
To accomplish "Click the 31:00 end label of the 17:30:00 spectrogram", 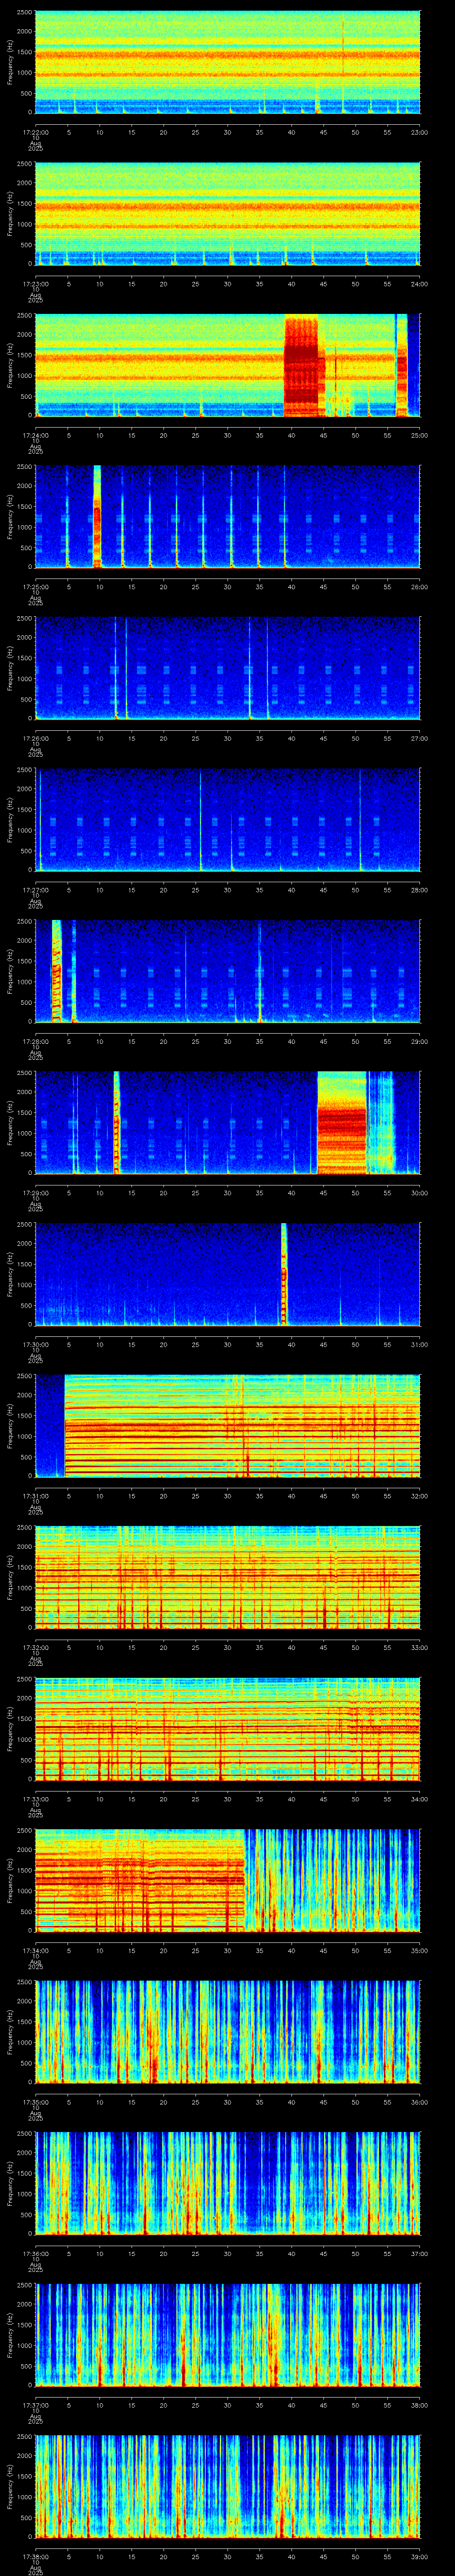I will tap(420, 1344).
